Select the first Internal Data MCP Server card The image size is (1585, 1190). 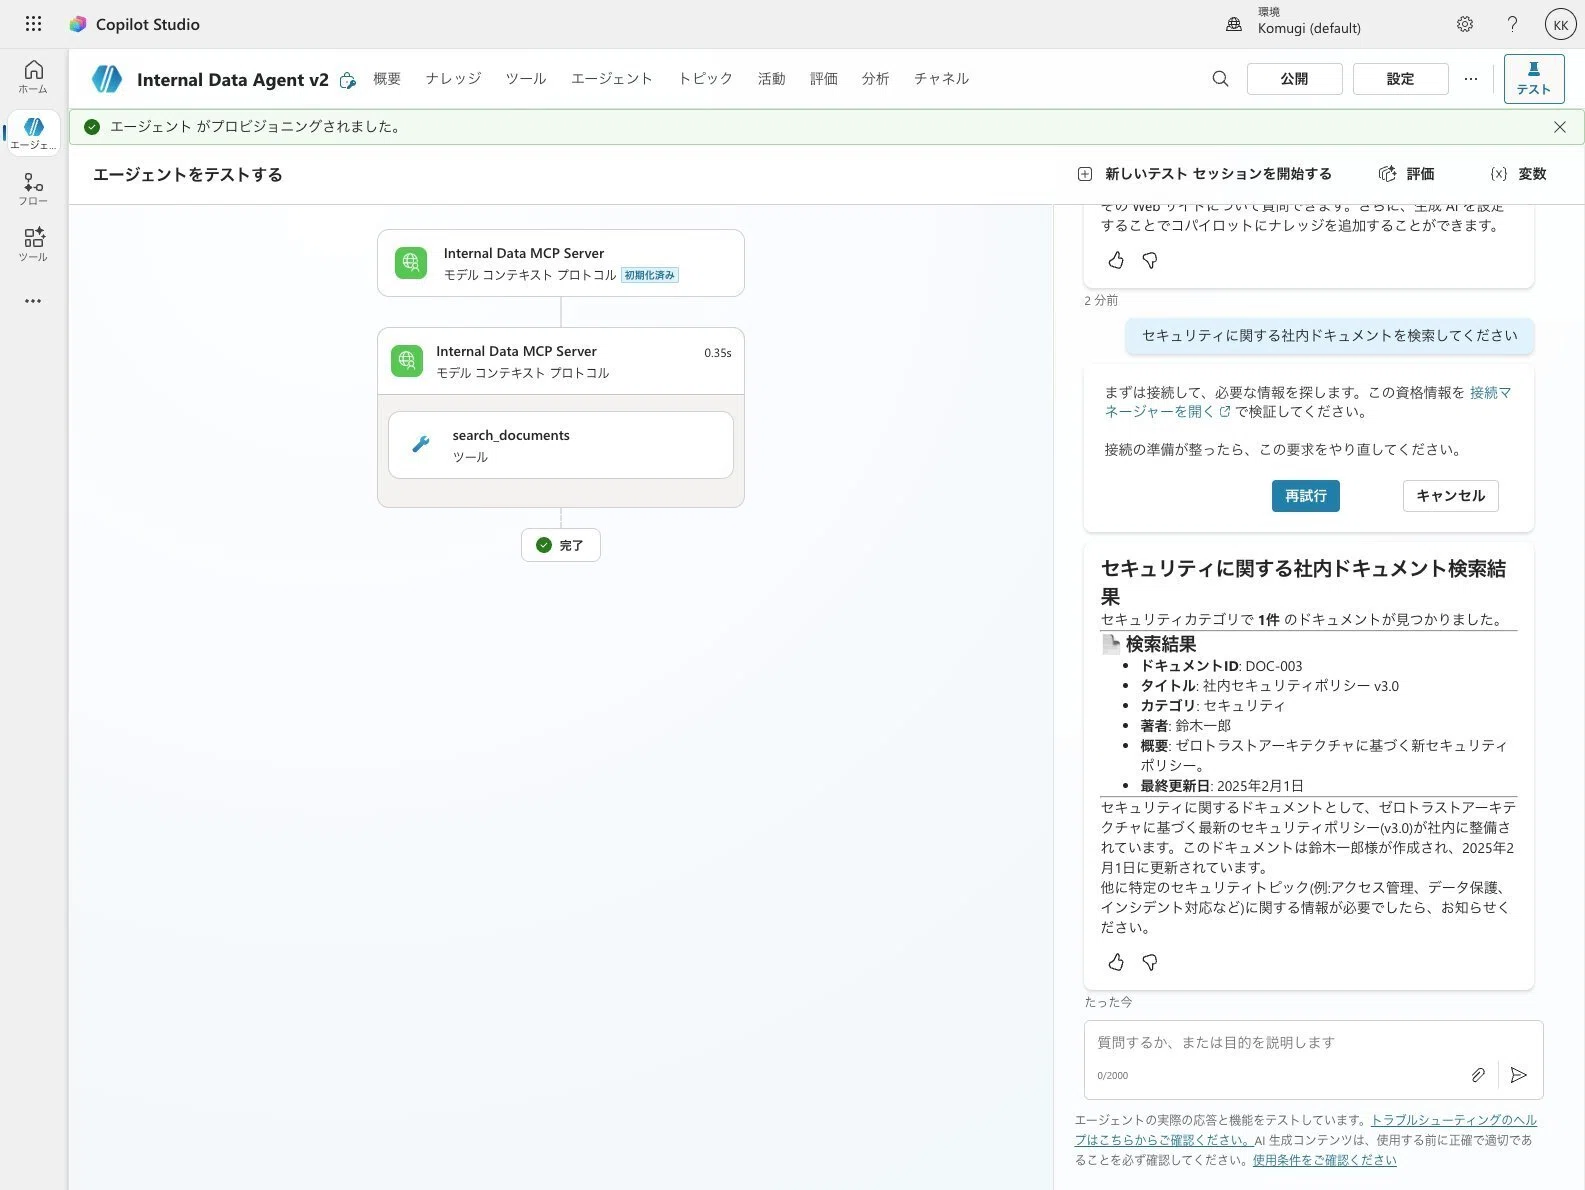[561, 263]
